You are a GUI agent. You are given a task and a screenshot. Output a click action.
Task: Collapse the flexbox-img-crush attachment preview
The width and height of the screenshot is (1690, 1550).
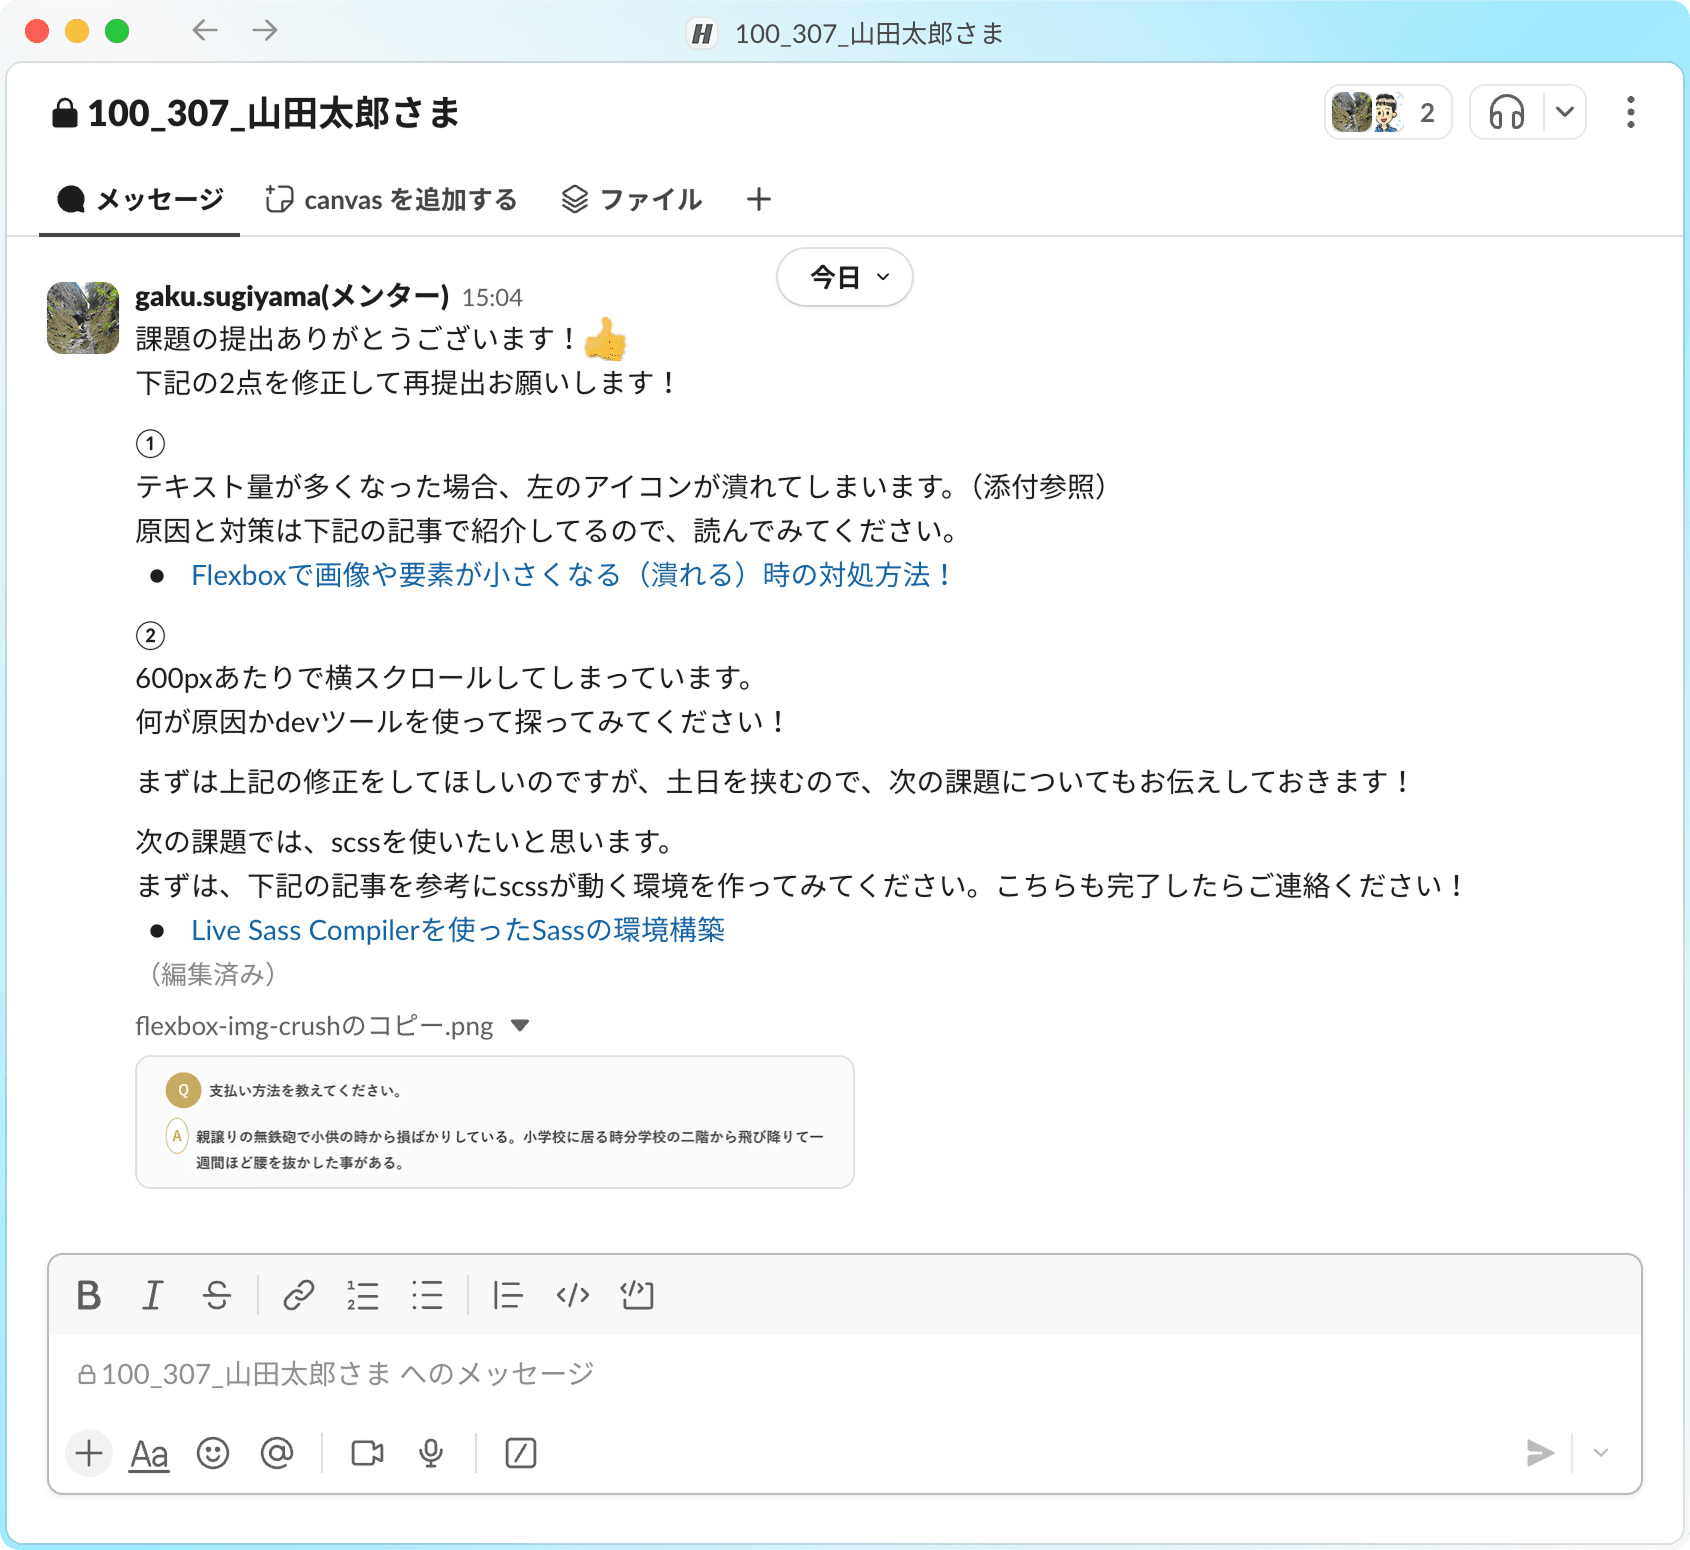click(520, 1026)
